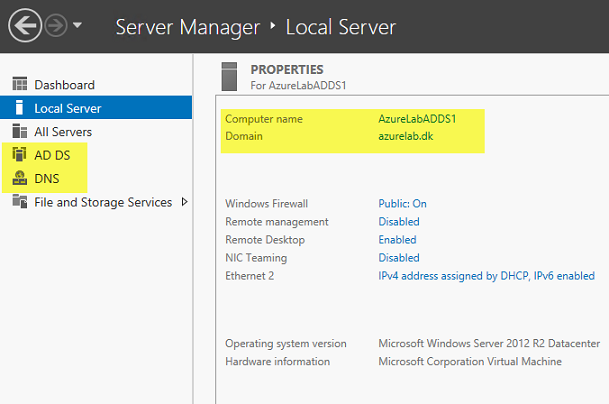Click 'Local Server' in the title breadcrumb
Viewport: 609px width, 404px height.
point(341,27)
